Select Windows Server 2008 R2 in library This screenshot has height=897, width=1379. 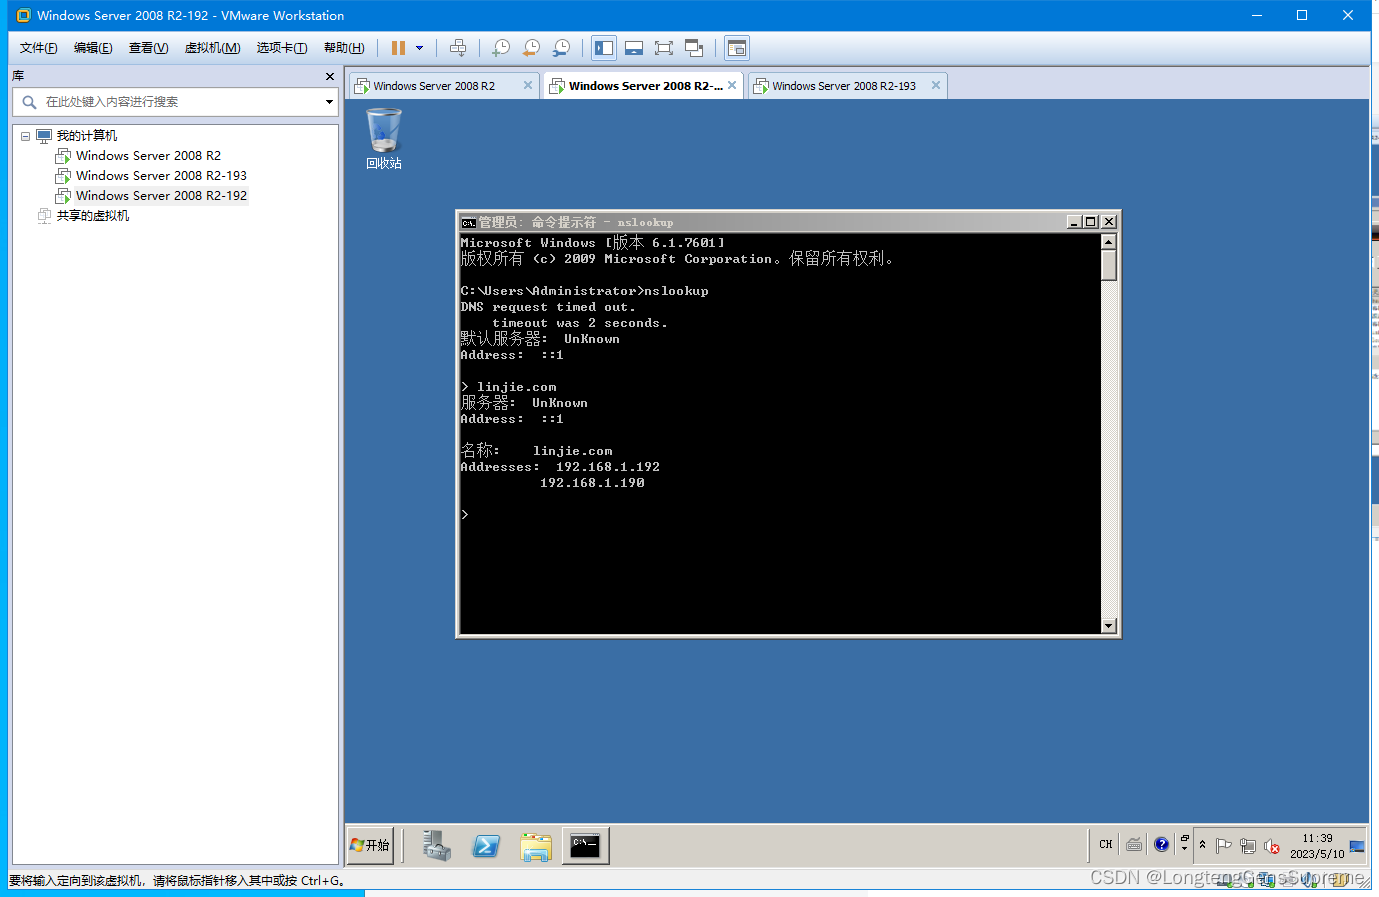(148, 156)
